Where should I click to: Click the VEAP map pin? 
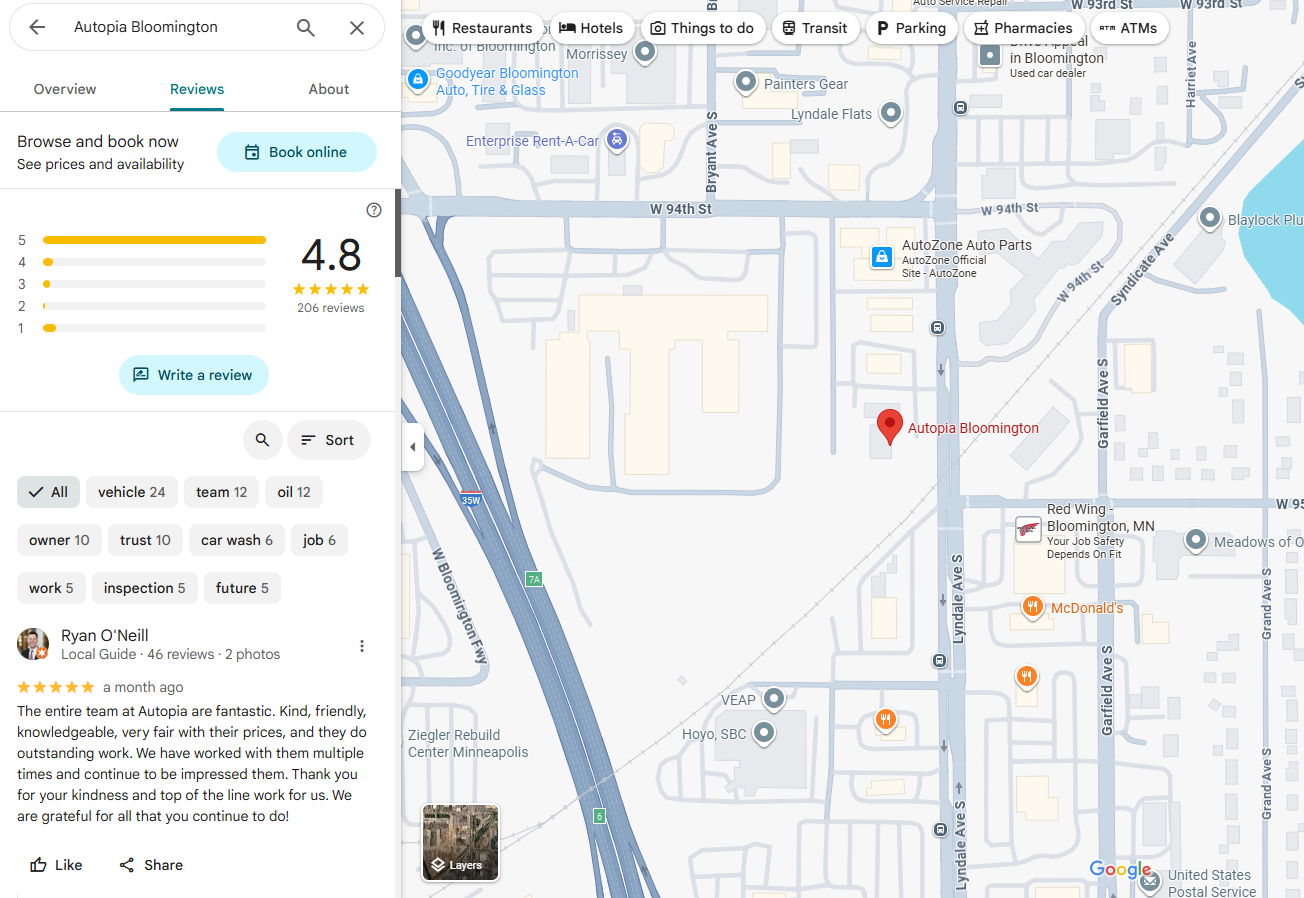[x=774, y=698]
